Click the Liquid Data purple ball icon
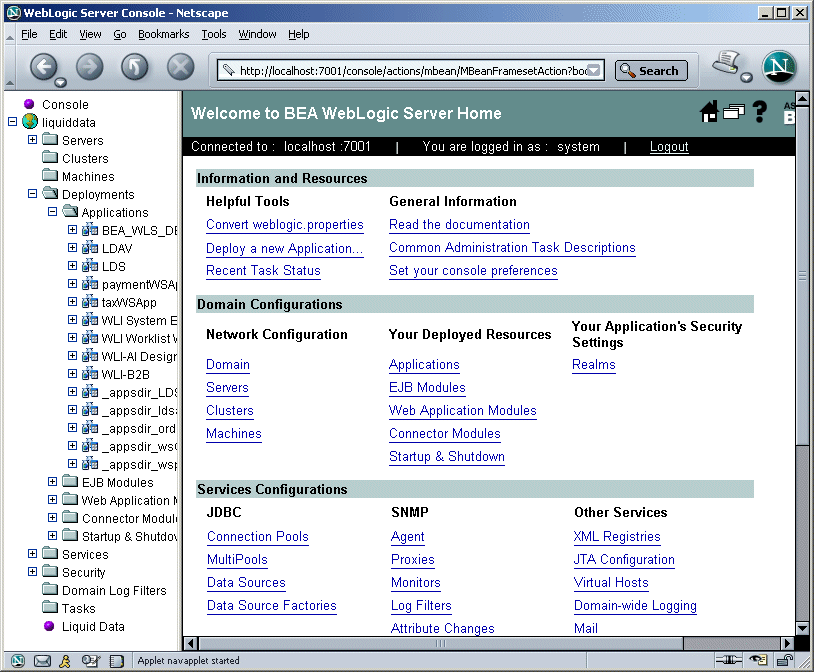 pyautogui.click(x=49, y=626)
